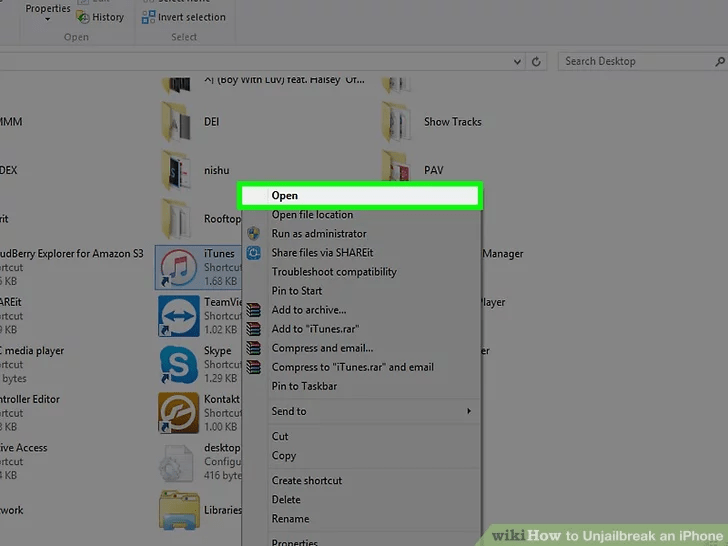Choose Pin to Taskbar option

(x=304, y=386)
